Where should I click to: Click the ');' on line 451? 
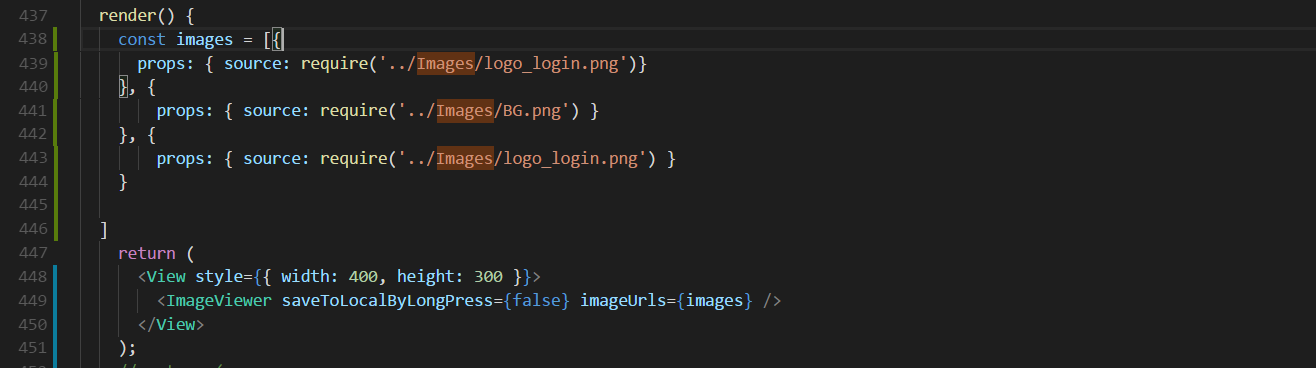pos(127,348)
